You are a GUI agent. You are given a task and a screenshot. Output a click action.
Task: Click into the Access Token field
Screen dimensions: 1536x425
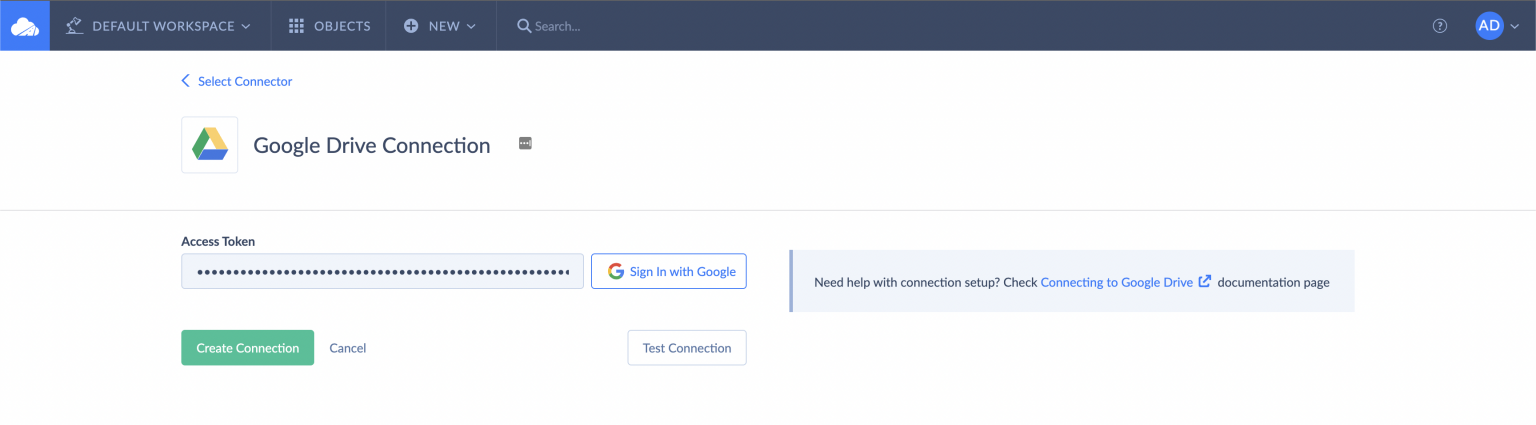pyautogui.click(x=382, y=271)
